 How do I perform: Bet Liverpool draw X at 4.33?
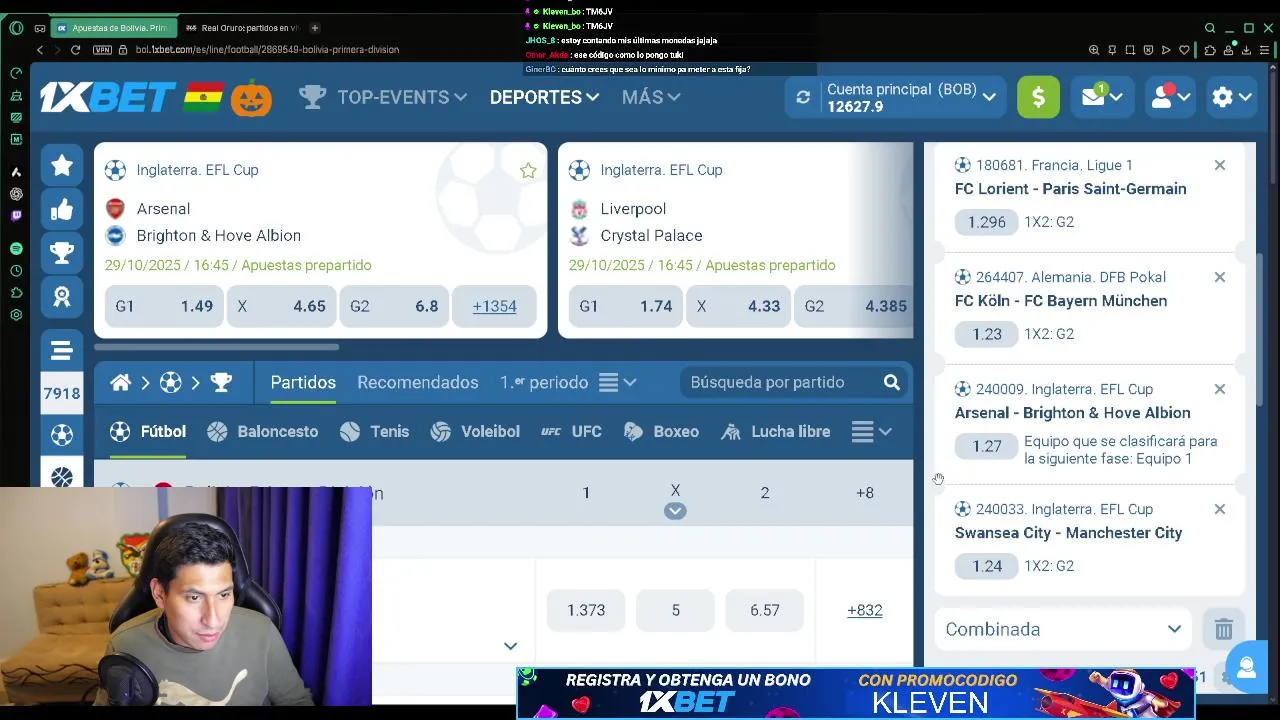[x=738, y=306]
